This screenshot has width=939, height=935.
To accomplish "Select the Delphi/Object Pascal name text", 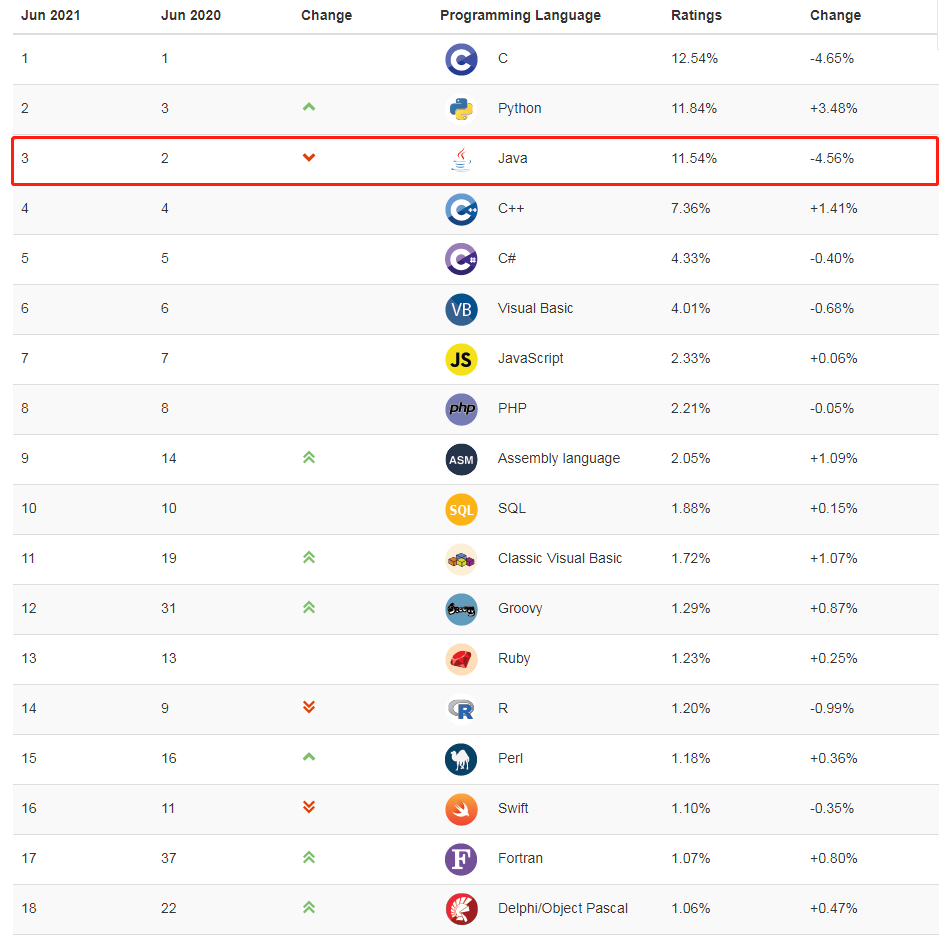I will (x=563, y=909).
